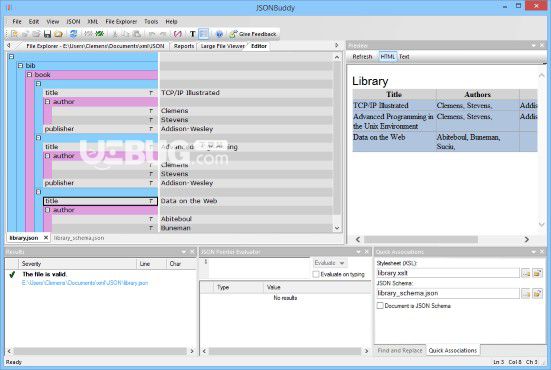Select the library_schema.json document tab
Viewport: 551px width, 370px height.
point(79,238)
